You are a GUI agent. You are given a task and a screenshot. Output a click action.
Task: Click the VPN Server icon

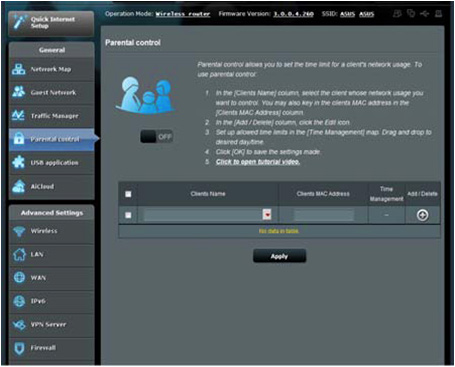[x=19, y=324]
